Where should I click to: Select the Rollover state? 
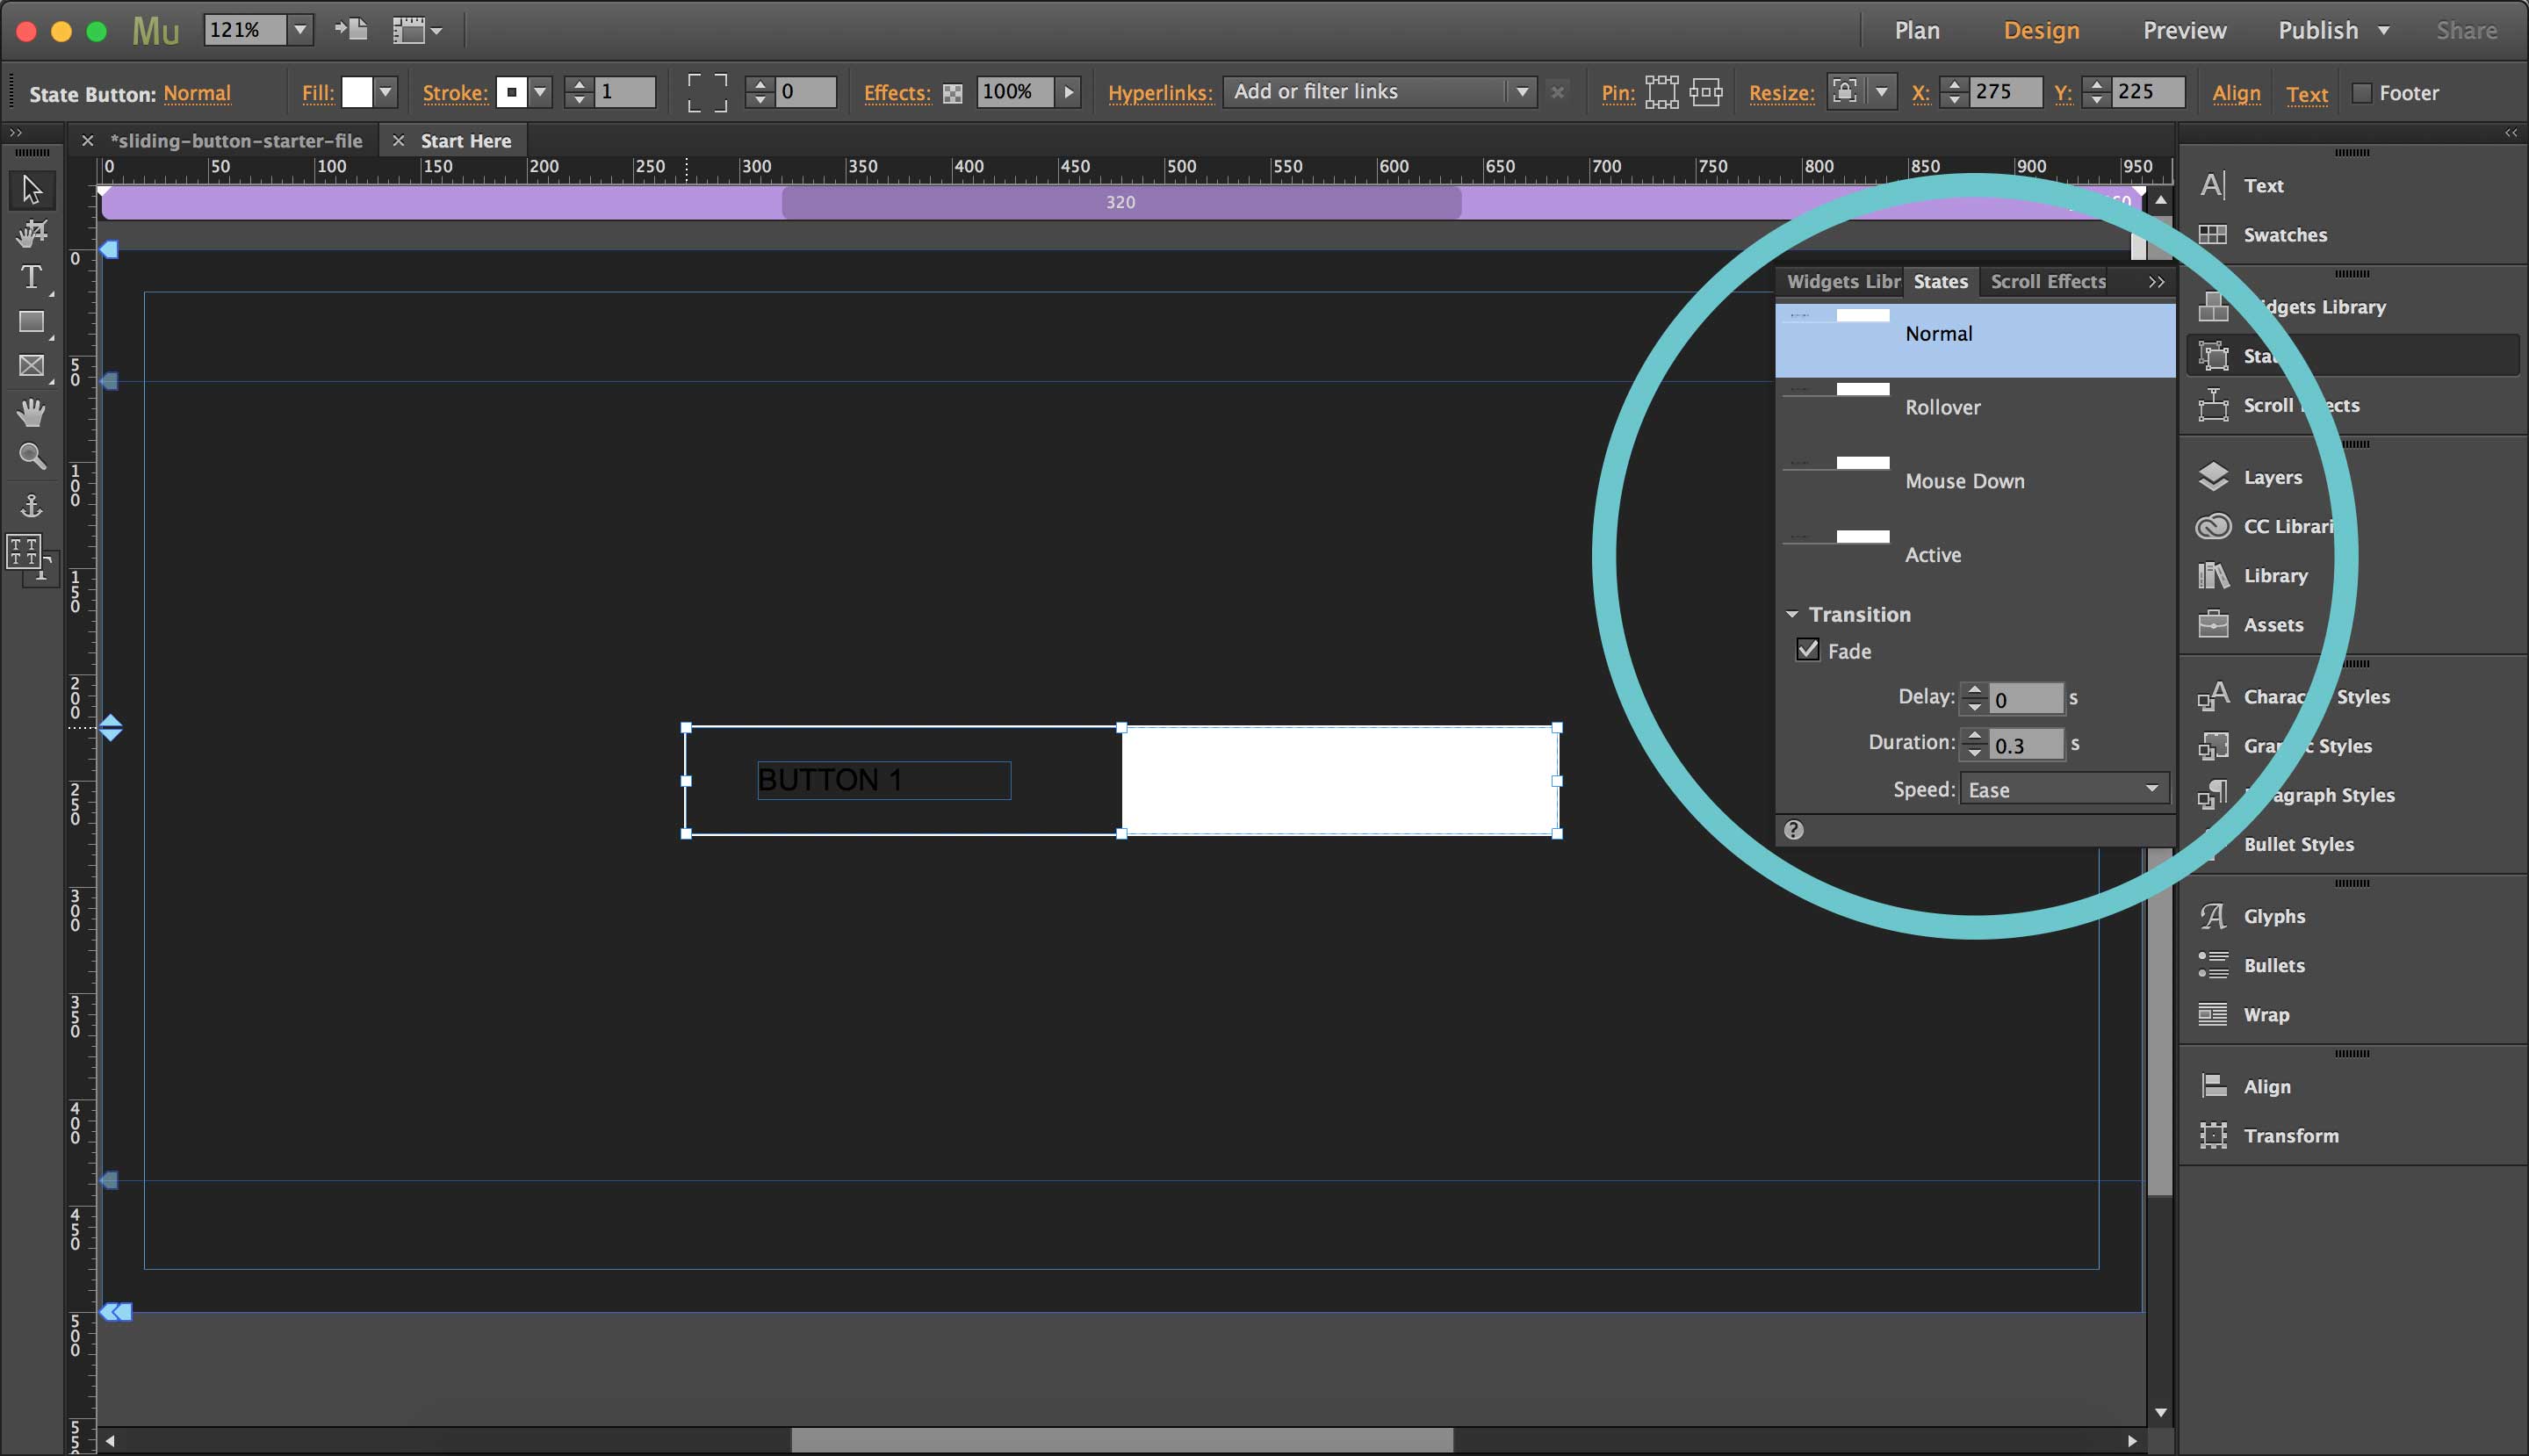point(1942,407)
